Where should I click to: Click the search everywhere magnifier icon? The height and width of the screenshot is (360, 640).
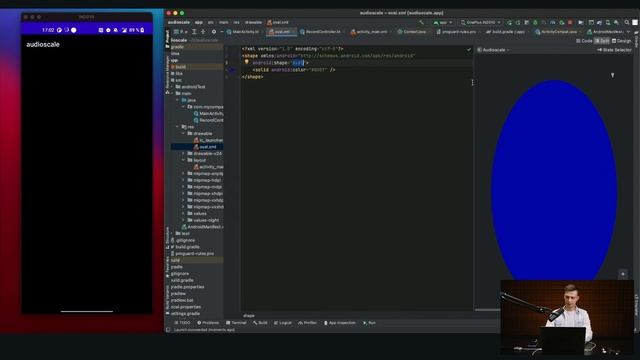click(627, 22)
